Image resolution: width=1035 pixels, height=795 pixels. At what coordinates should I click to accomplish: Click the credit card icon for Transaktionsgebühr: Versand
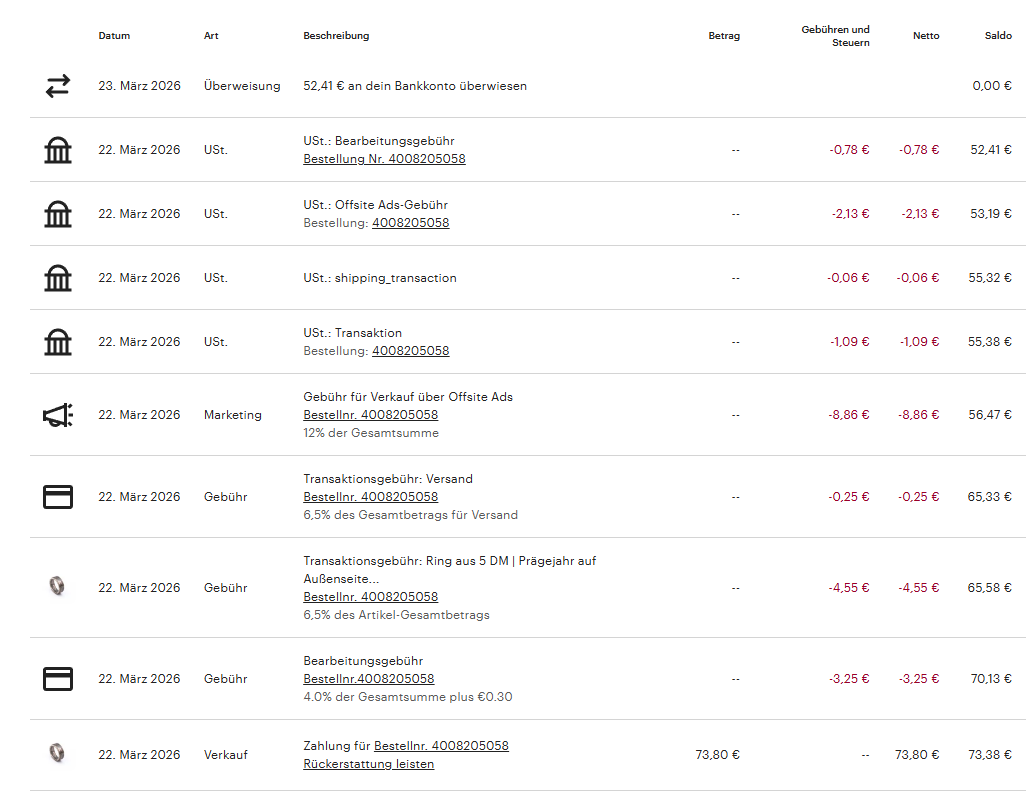[x=58, y=497]
